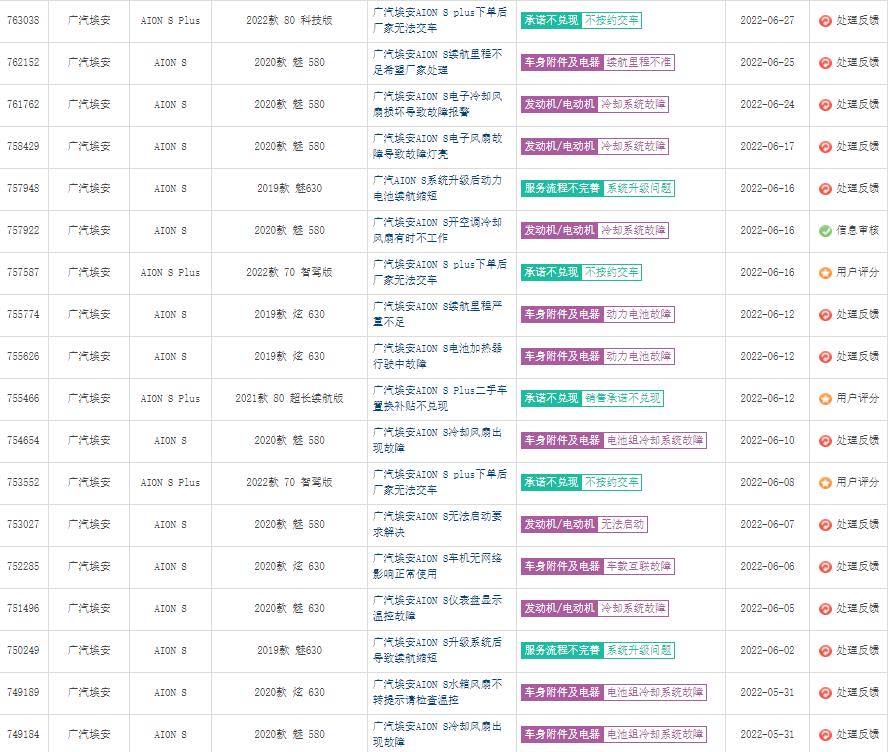
Task: Click red status icon in row 753027
Action: click(825, 525)
